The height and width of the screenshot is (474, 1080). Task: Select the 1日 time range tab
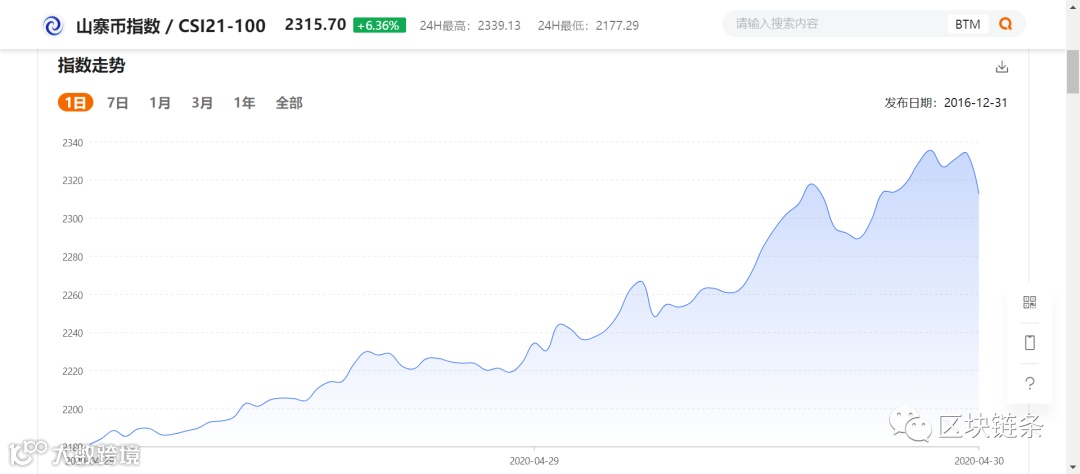(x=75, y=103)
